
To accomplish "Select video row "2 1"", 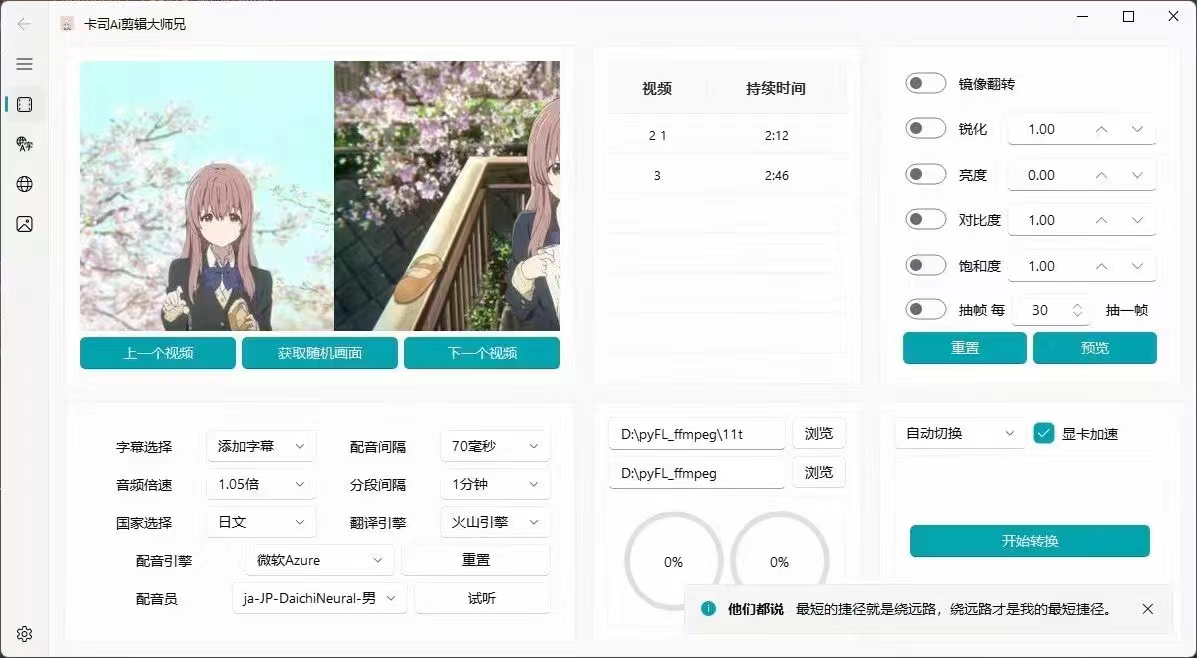I will pos(728,135).
